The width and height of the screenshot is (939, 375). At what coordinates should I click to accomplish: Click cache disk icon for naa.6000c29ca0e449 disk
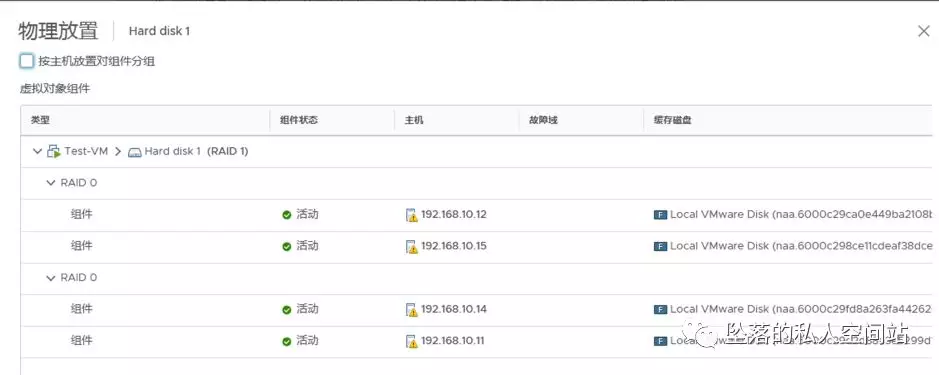coord(660,214)
